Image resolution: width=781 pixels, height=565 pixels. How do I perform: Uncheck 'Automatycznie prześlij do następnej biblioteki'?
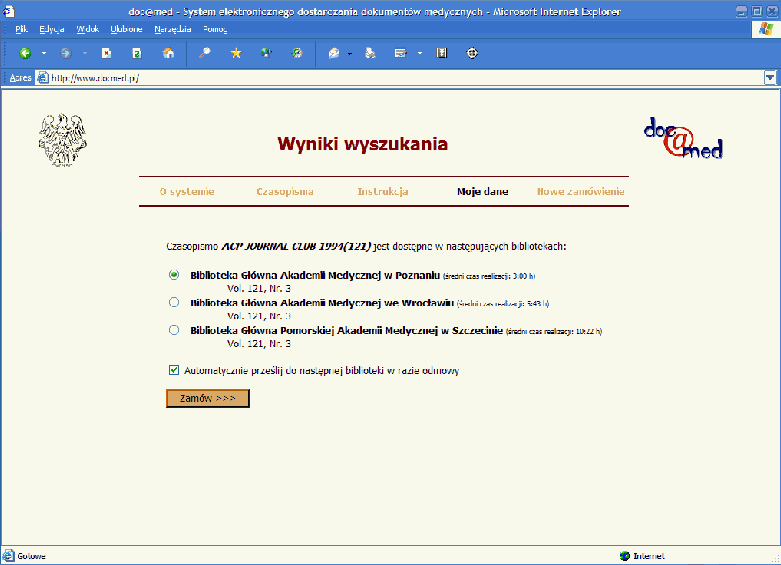coord(174,371)
